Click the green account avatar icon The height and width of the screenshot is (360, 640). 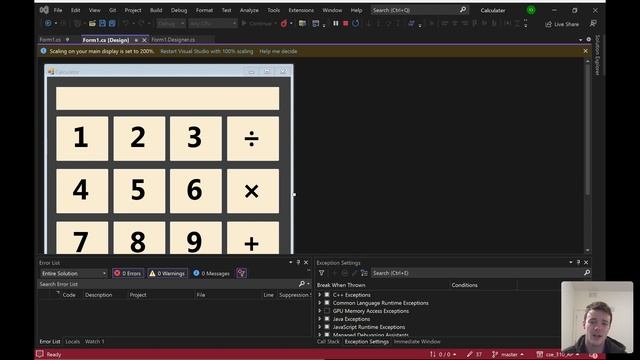pyautogui.click(x=531, y=10)
